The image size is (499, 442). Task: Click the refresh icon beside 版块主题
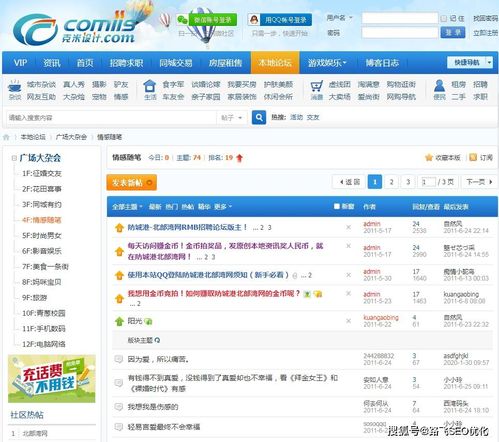tap(157, 340)
